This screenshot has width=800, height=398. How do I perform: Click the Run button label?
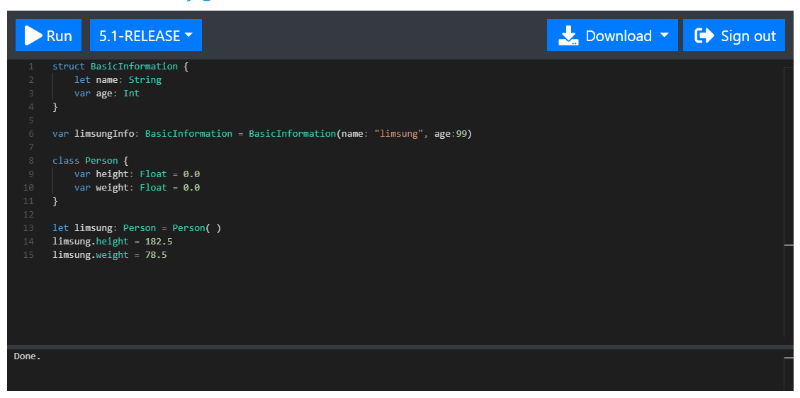point(59,36)
